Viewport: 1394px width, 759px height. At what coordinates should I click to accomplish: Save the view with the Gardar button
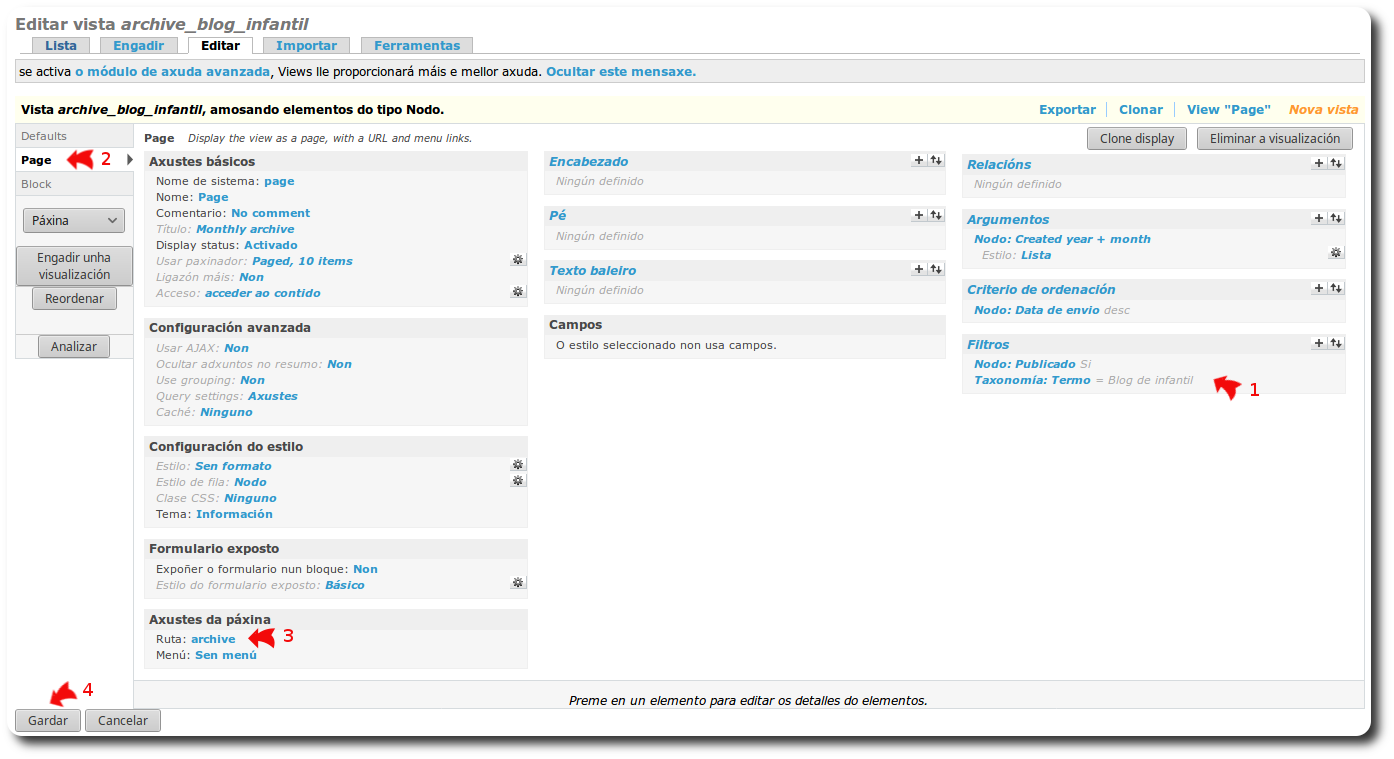click(x=47, y=720)
